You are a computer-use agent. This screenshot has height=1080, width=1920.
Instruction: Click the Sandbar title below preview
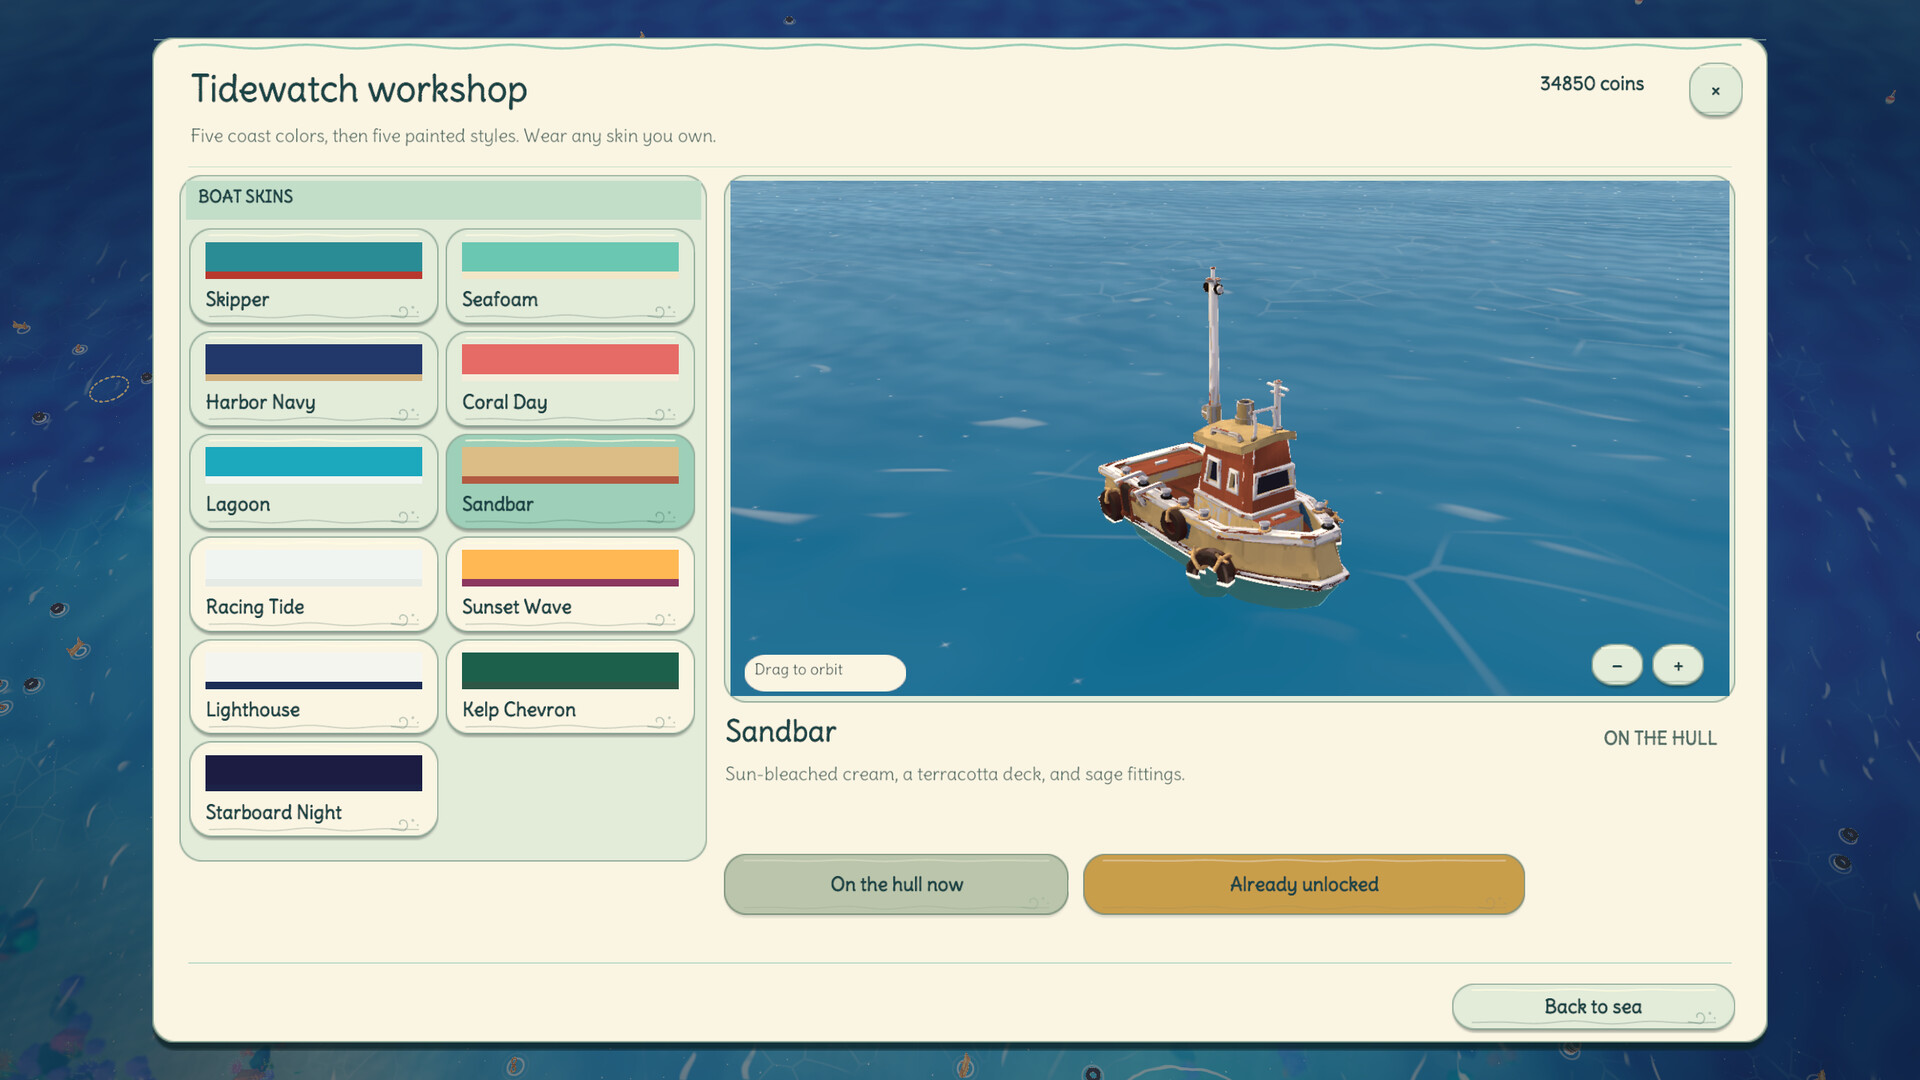(781, 732)
